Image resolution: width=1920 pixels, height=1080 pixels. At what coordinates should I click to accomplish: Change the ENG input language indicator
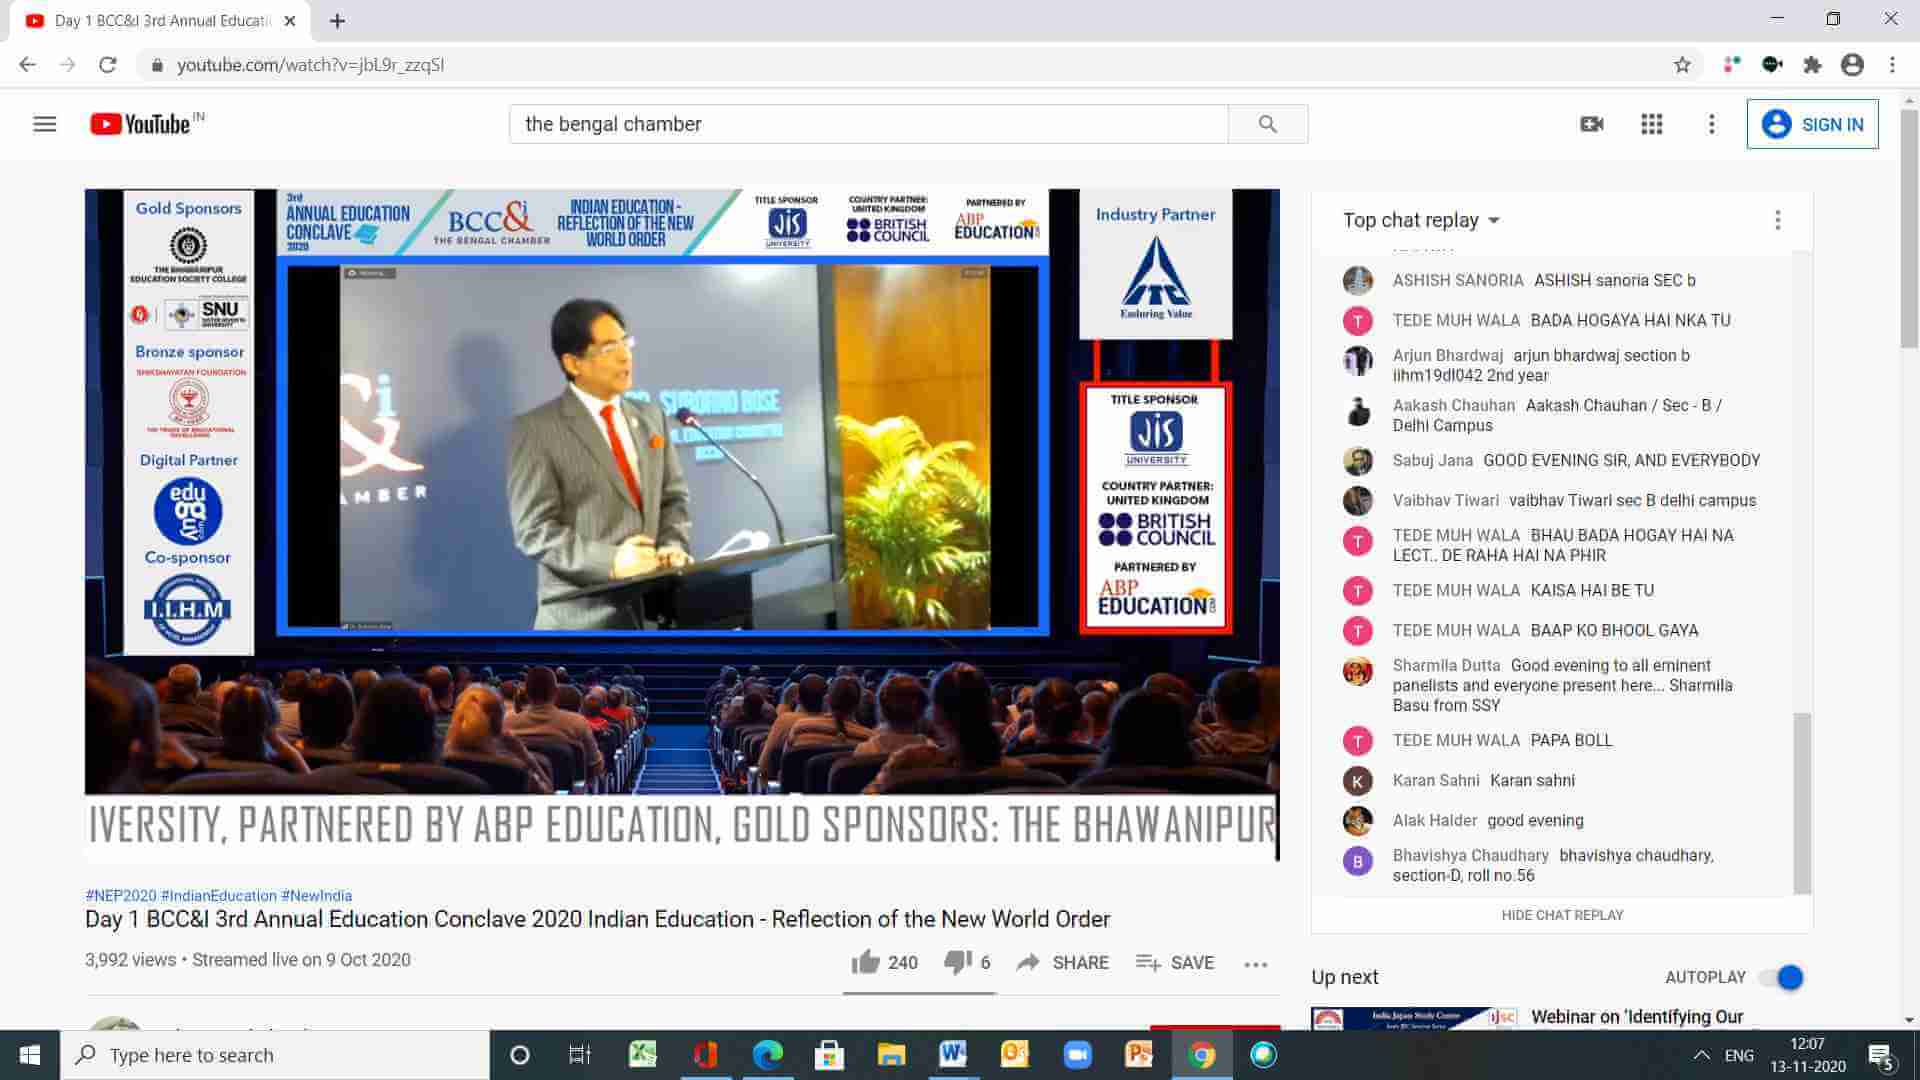point(1739,1055)
